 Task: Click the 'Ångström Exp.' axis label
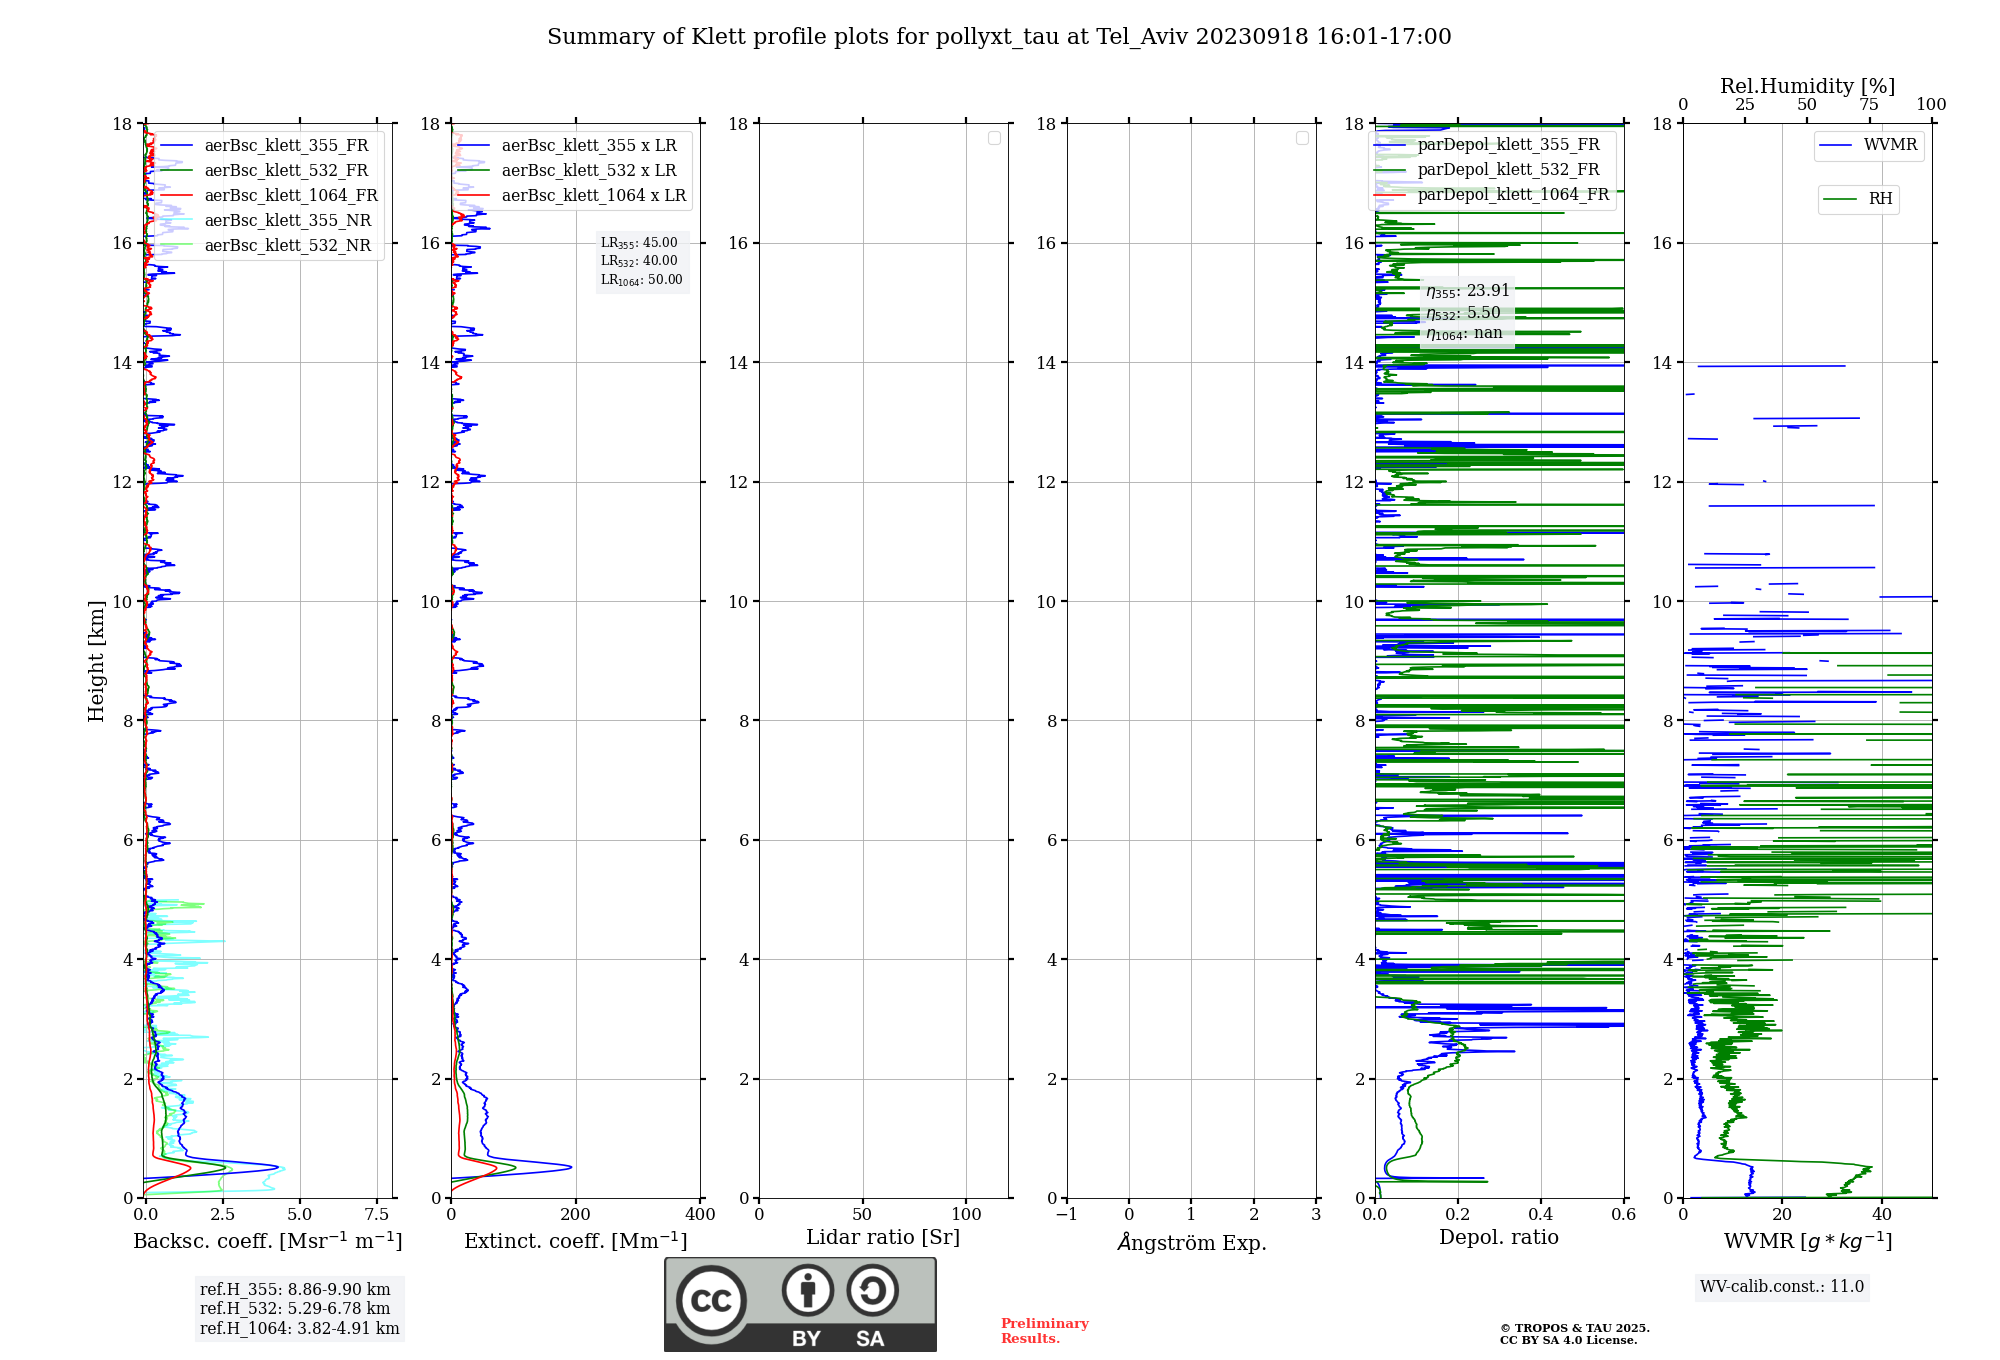point(1192,1242)
